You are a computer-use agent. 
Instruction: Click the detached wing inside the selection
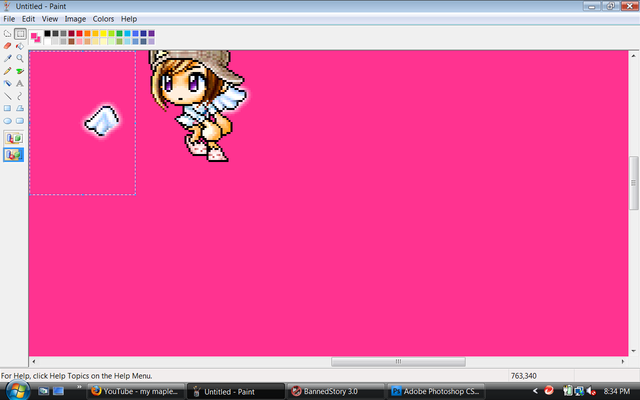coord(102,121)
